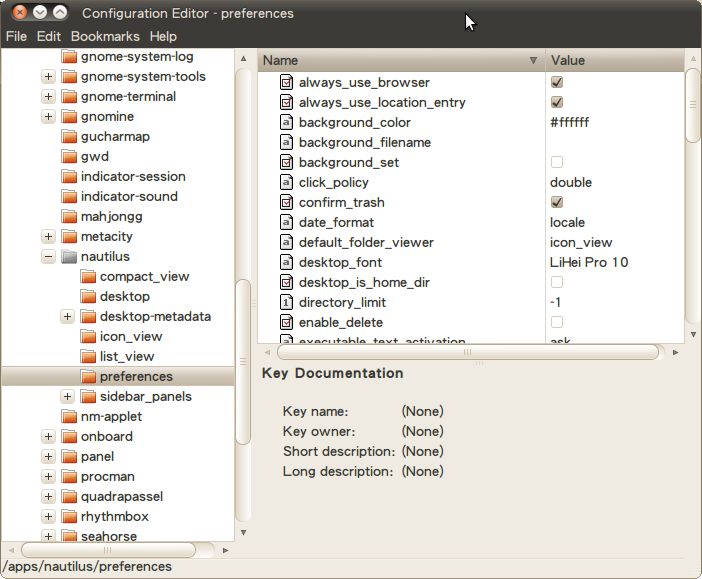
Task: Click the string key icon for click_policy
Action: click(287, 182)
